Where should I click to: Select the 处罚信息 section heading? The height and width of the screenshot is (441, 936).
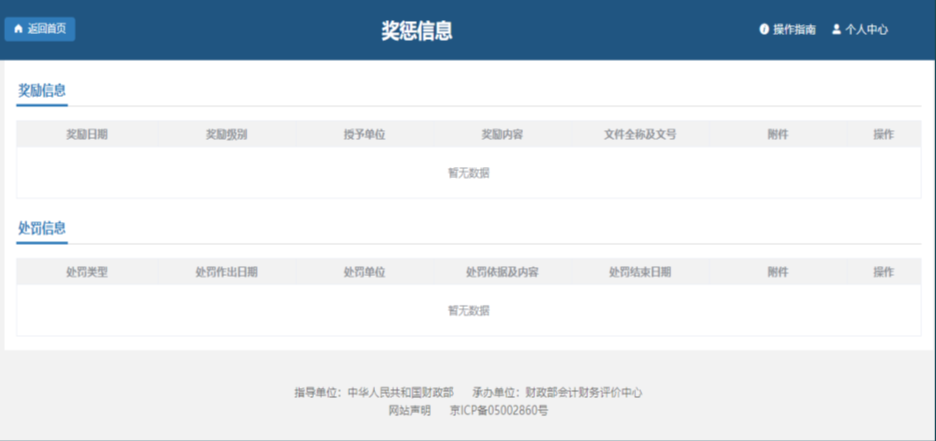coord(42,229)
